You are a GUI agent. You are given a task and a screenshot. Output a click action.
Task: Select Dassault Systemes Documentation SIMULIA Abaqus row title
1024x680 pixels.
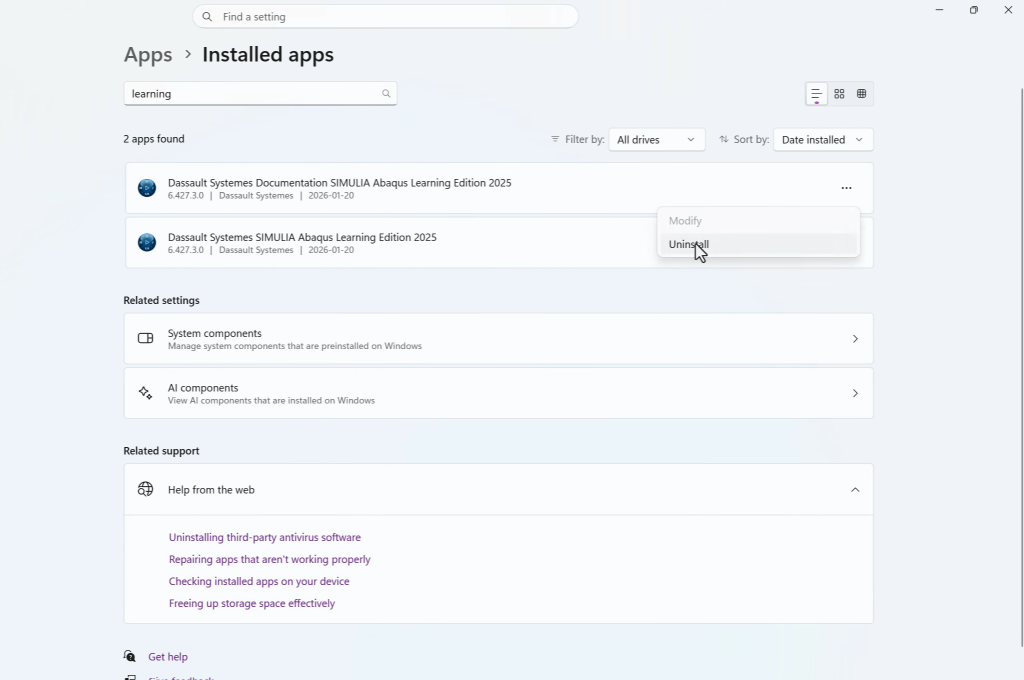point(340,183)
